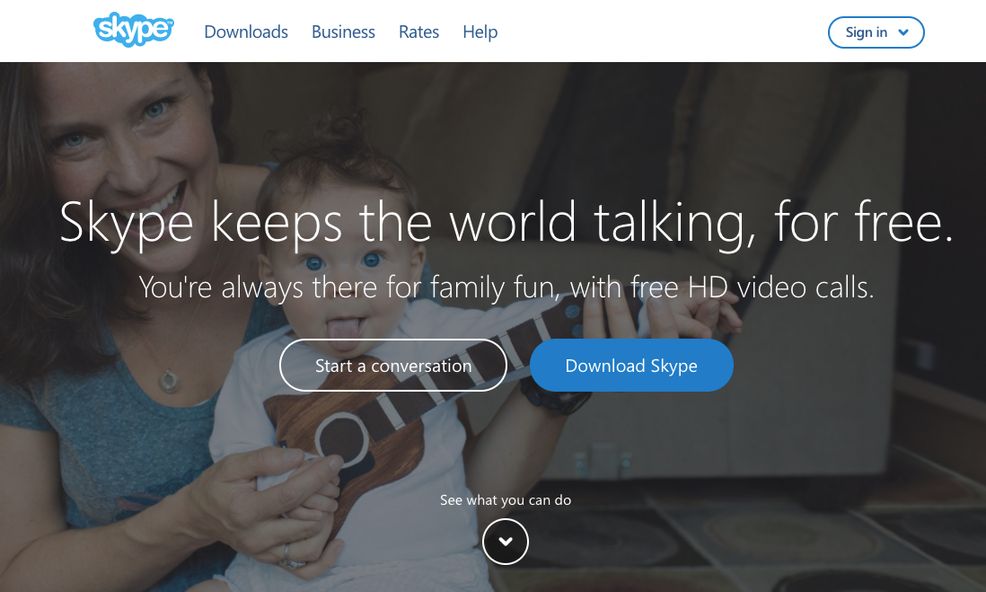Click the Skype logo
The width and height of the screenshot is (986, 592).
(133, 30)
